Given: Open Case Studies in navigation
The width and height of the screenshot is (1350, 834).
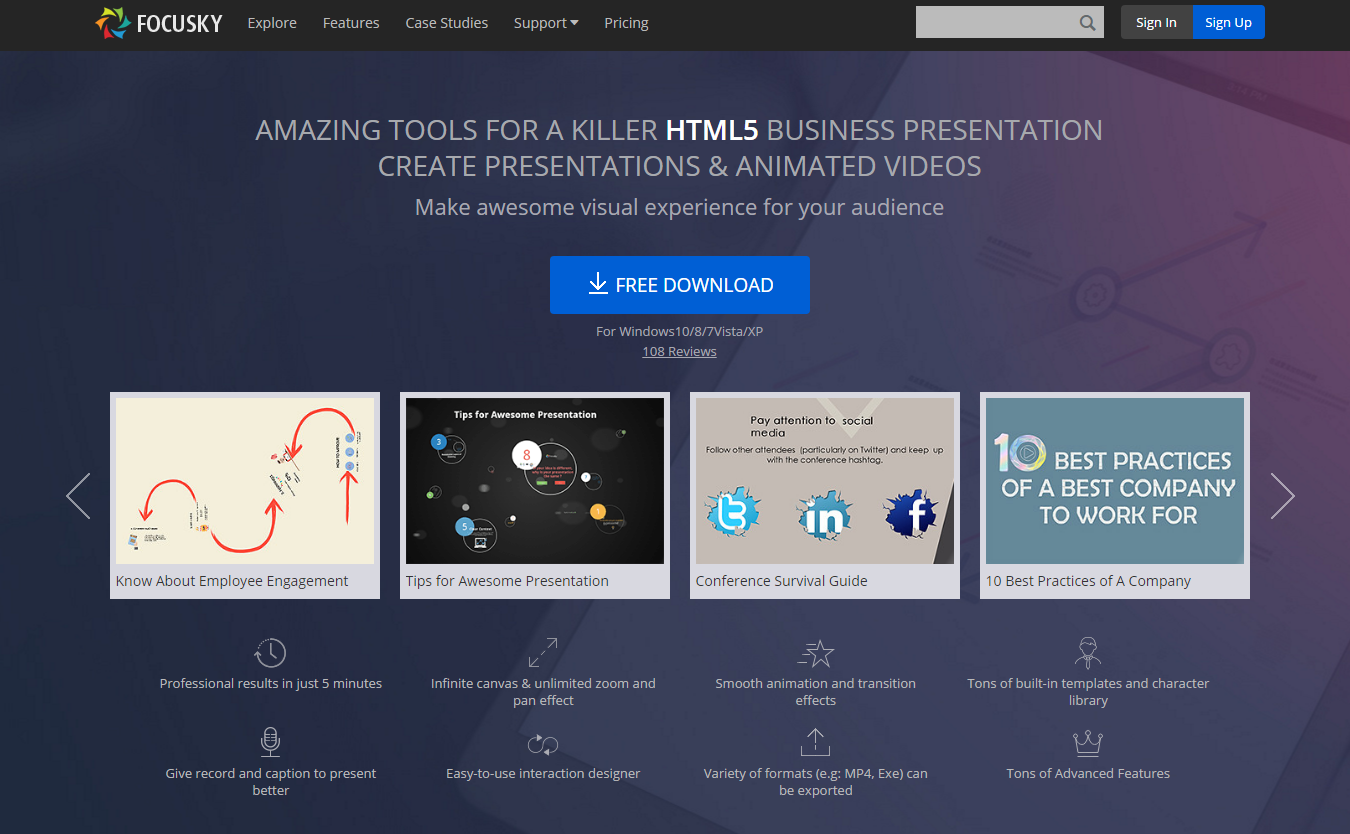Looking at the screenshot, I should (447, 23).
